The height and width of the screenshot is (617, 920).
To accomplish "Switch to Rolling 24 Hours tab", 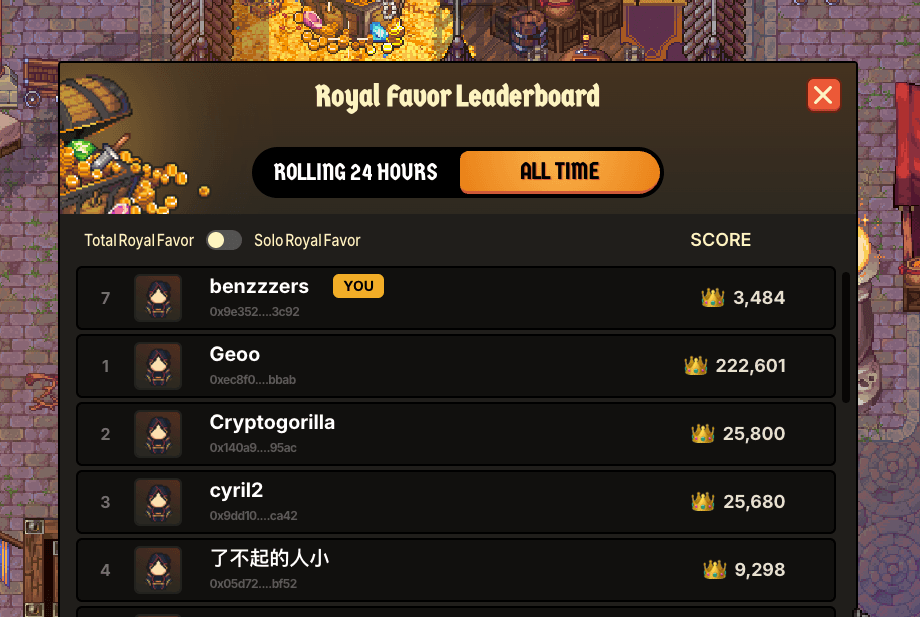I will coord(356,172).
